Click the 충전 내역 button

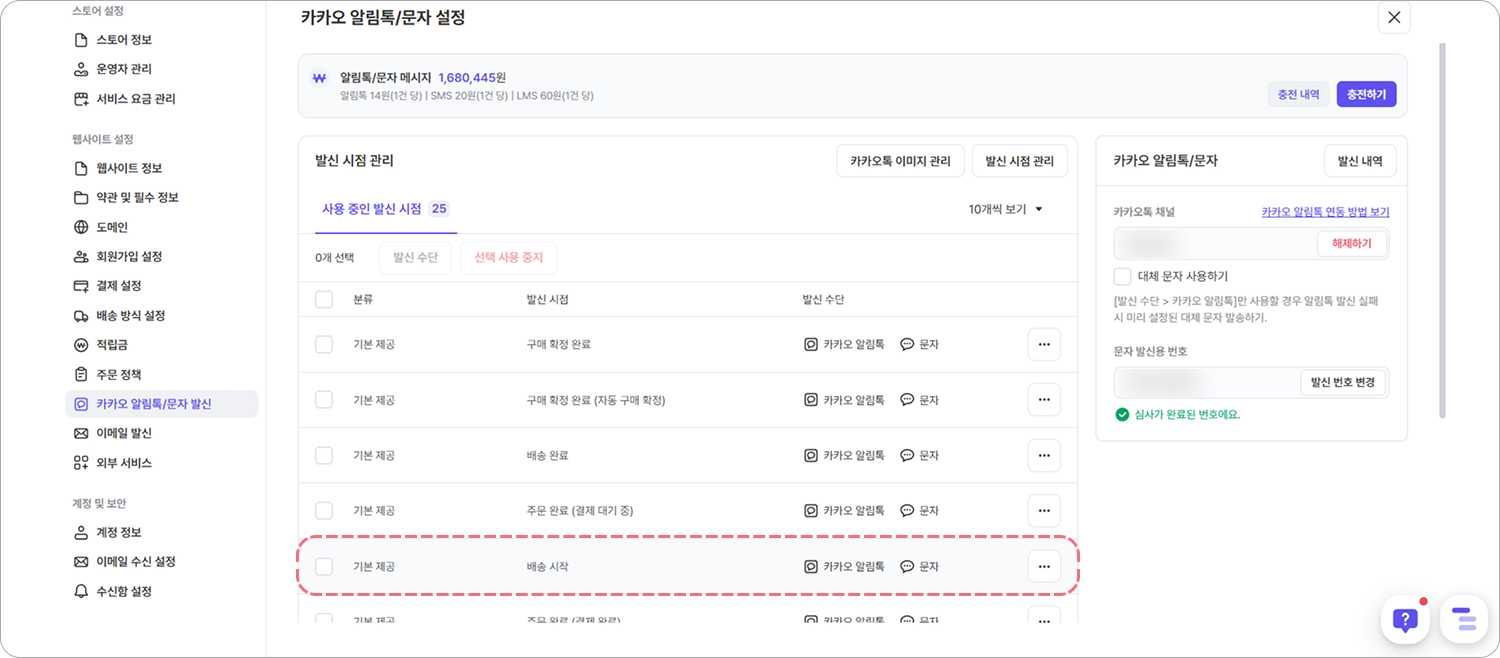point(1299,94)
